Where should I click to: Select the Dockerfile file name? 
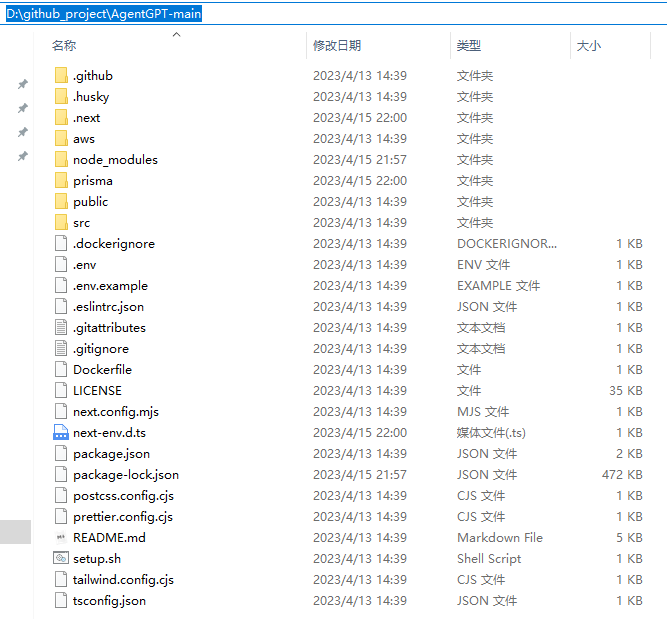tap(103, 369)
